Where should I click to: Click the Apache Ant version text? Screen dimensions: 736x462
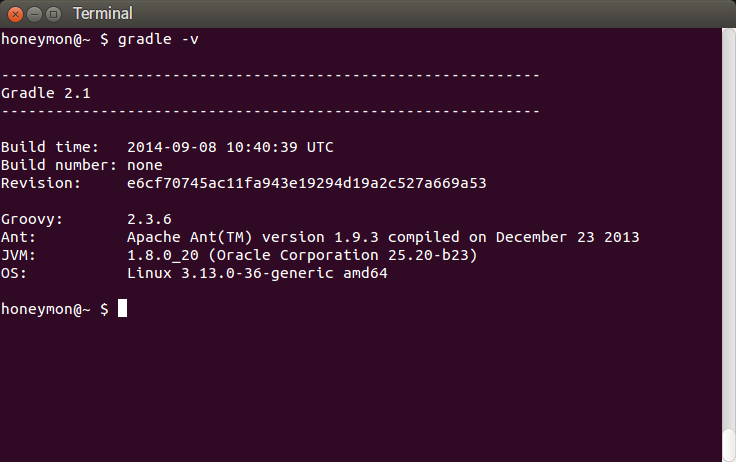click(x=383, y=237)
